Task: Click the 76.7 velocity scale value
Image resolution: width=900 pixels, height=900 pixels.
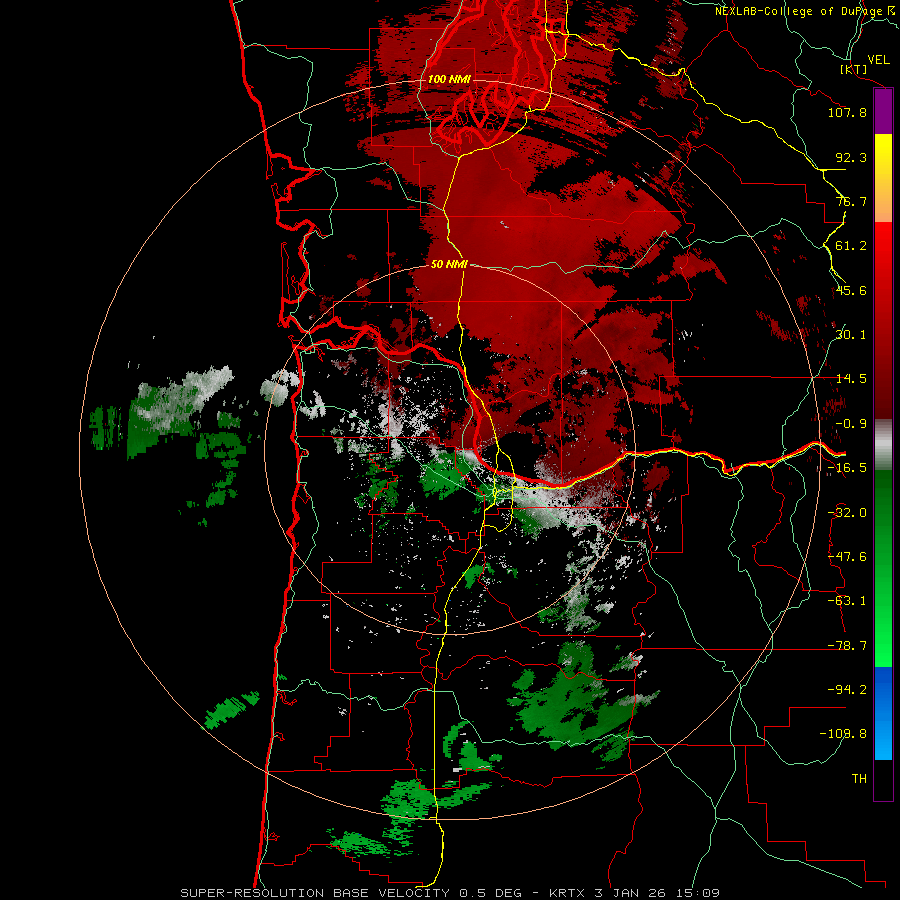Action: point(851,201)
